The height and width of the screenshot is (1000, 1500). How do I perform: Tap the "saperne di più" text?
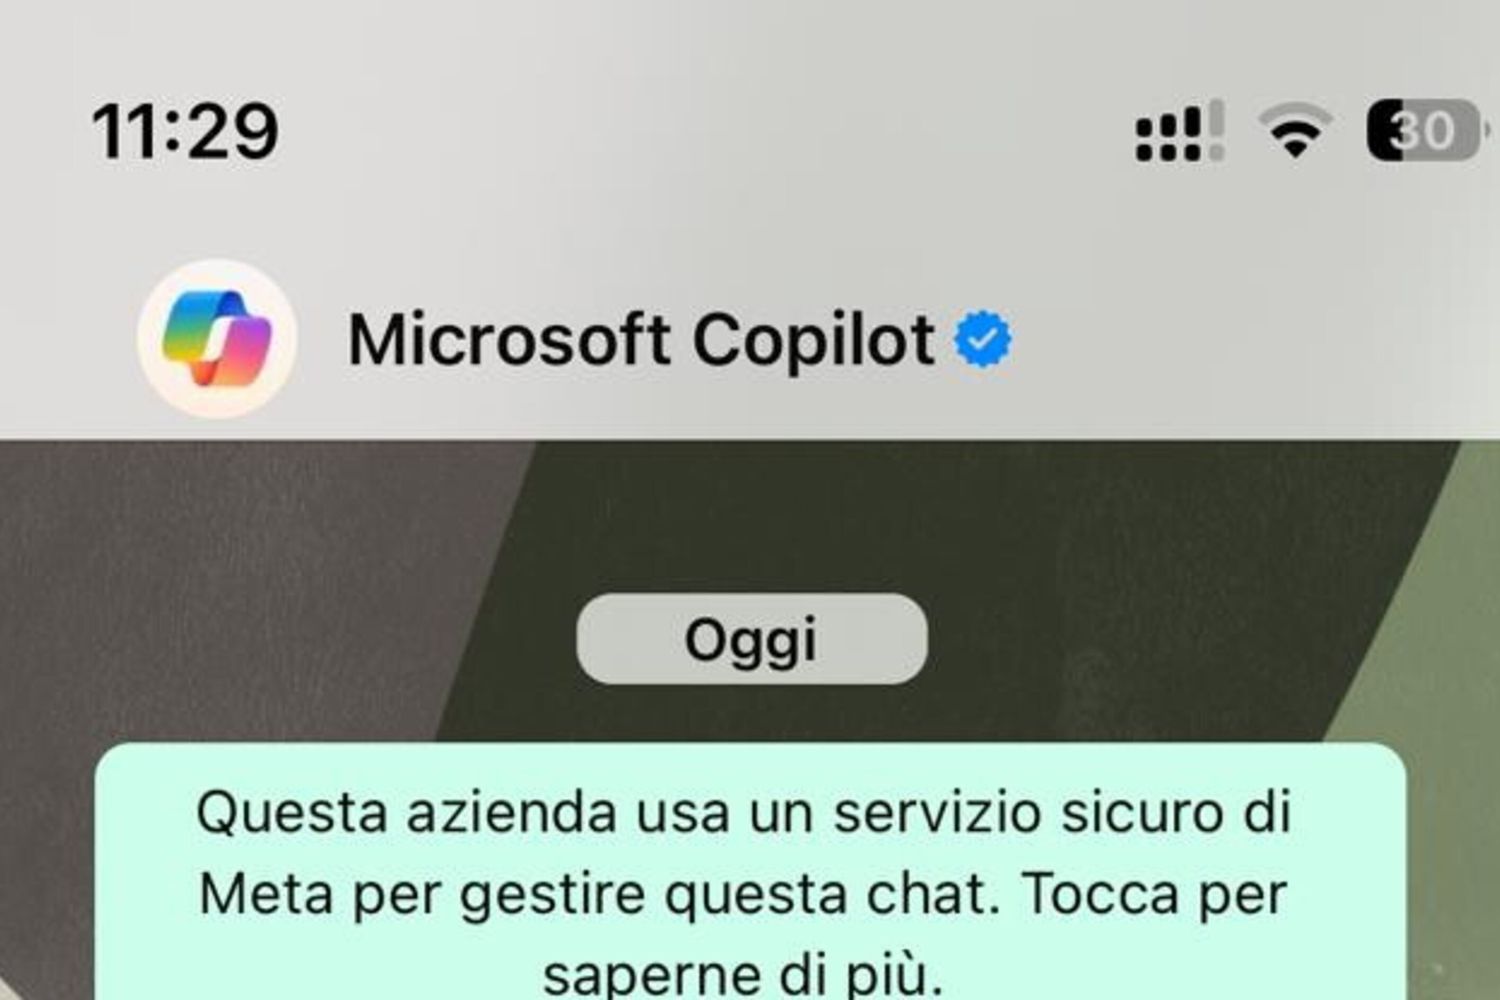click(743, 973)
